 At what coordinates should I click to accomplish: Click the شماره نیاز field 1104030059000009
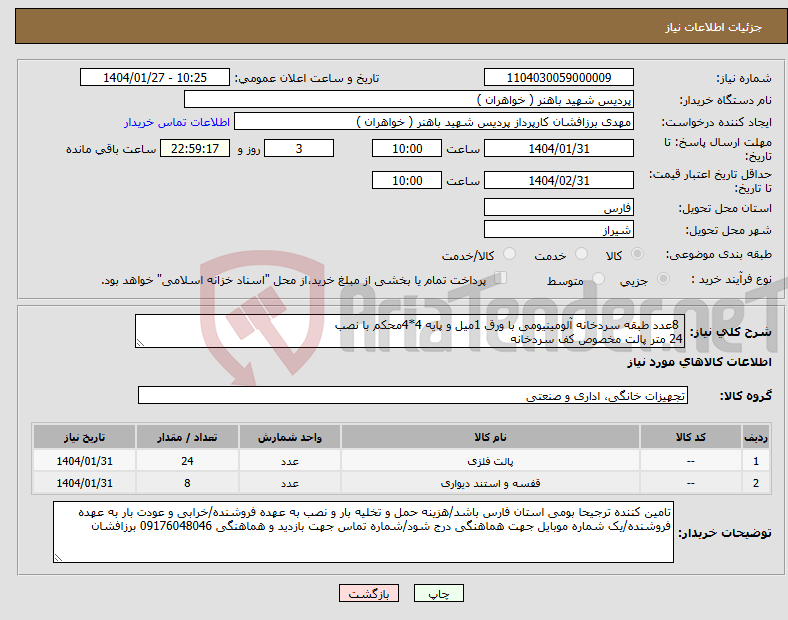[x=559, y=78]
